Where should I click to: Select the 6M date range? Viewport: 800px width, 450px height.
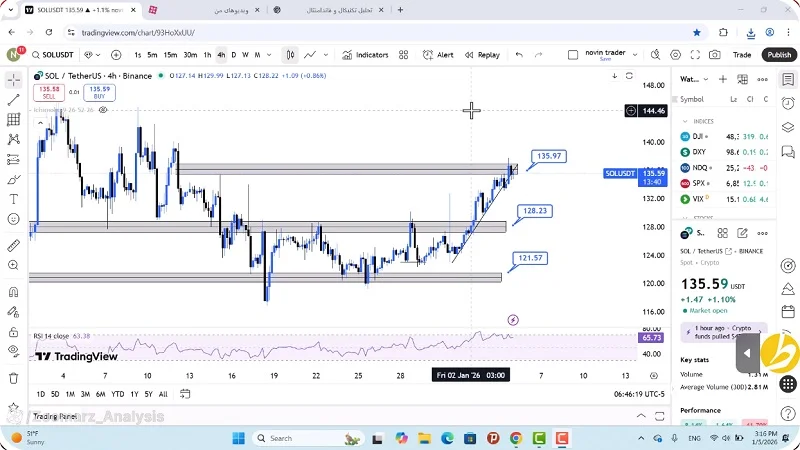tap(101, 394)
